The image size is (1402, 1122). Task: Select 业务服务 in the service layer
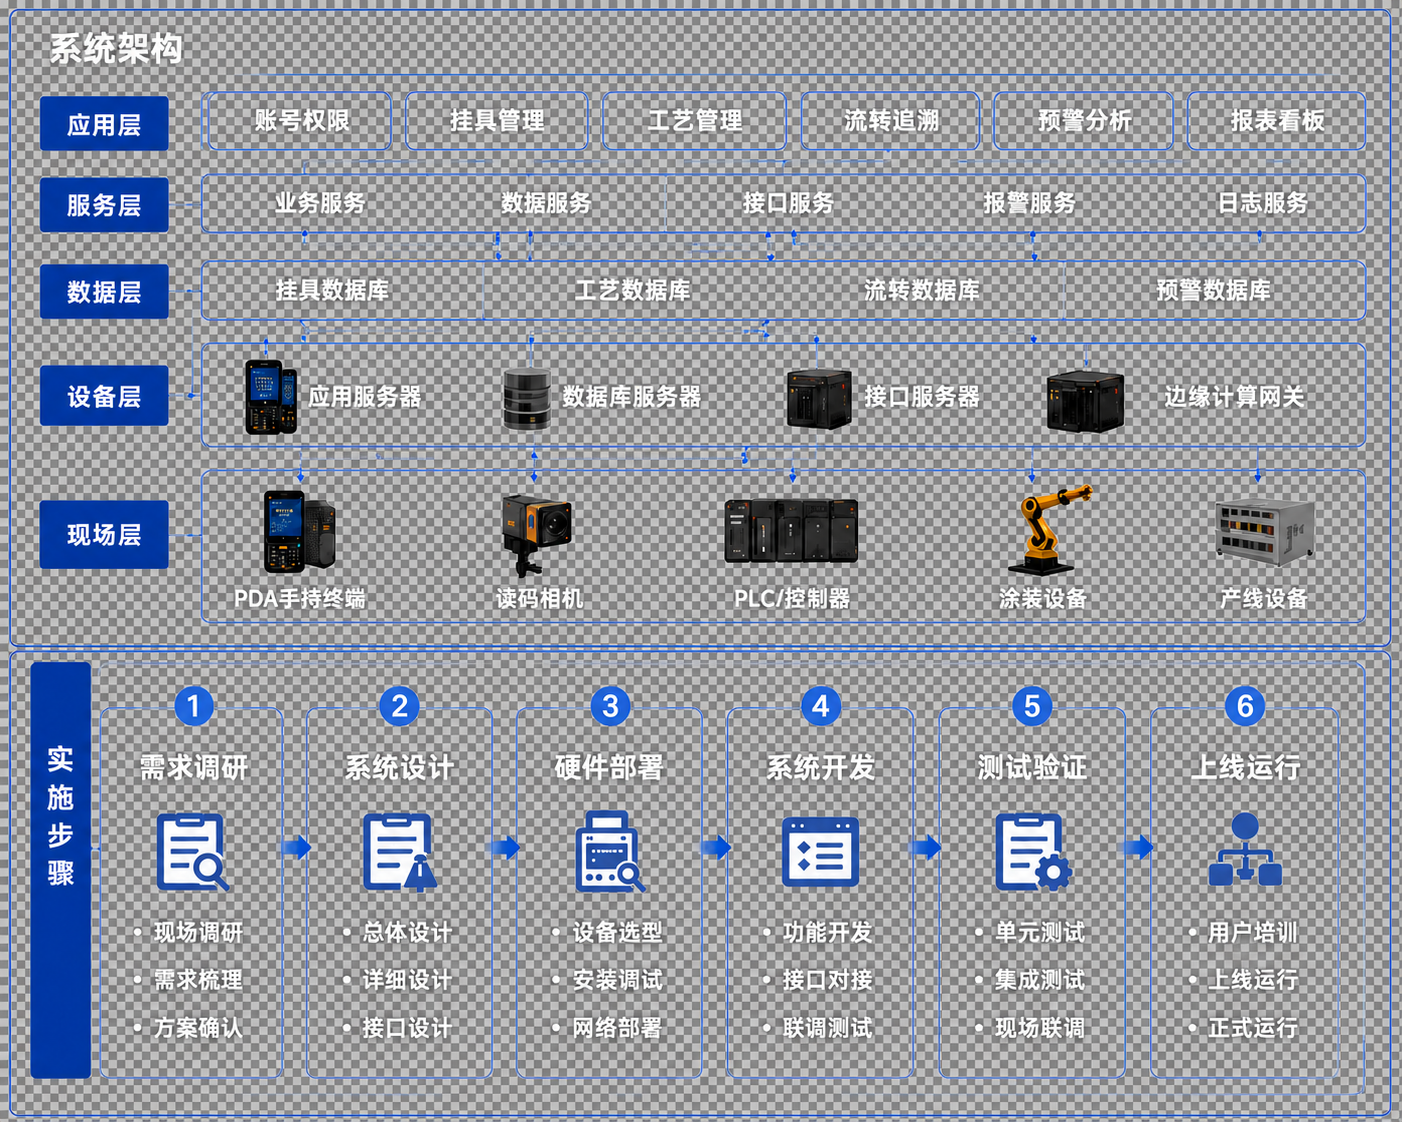point(320,203)
